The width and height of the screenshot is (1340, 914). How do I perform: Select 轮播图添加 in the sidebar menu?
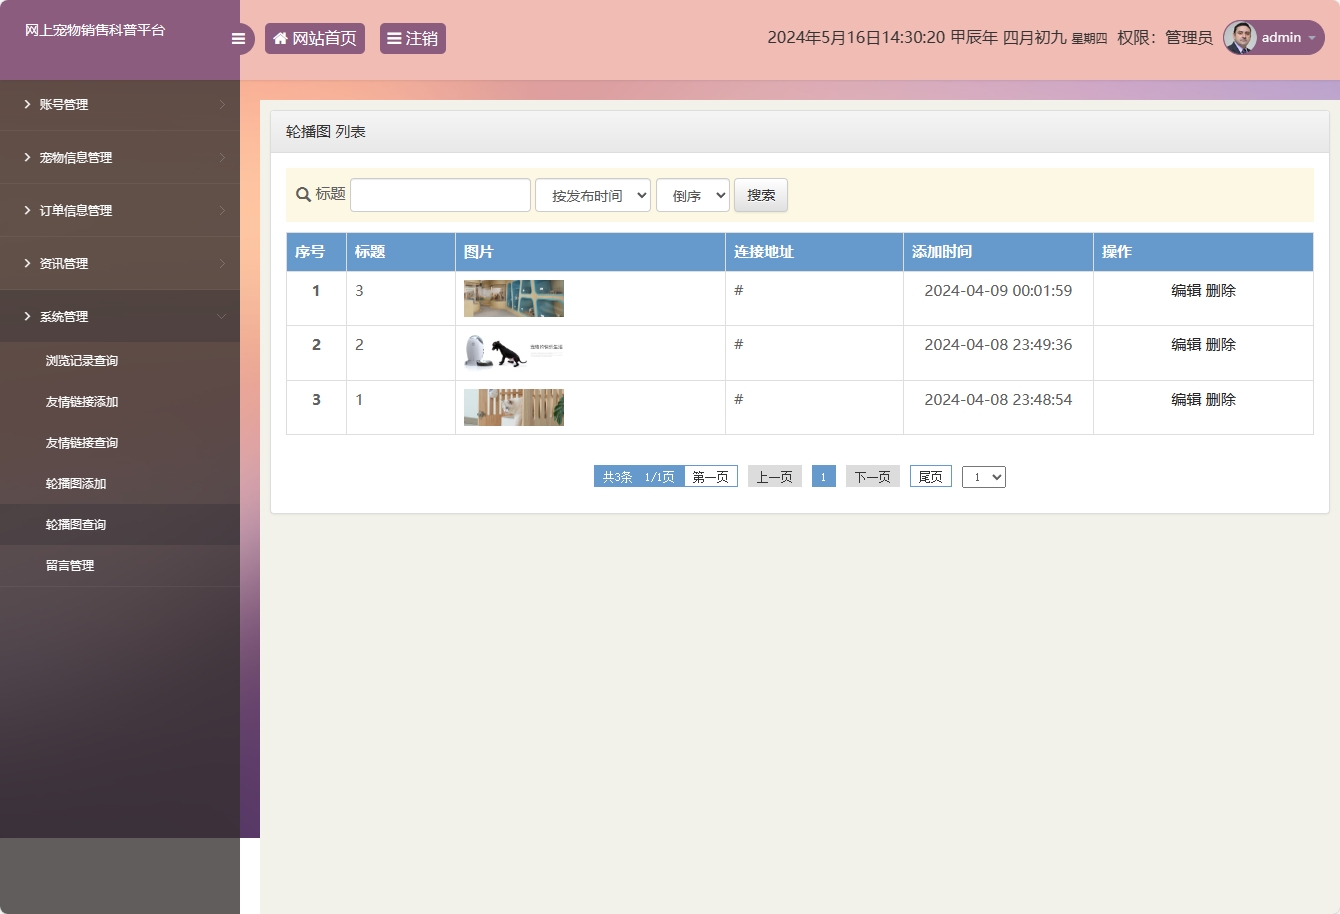72,483
